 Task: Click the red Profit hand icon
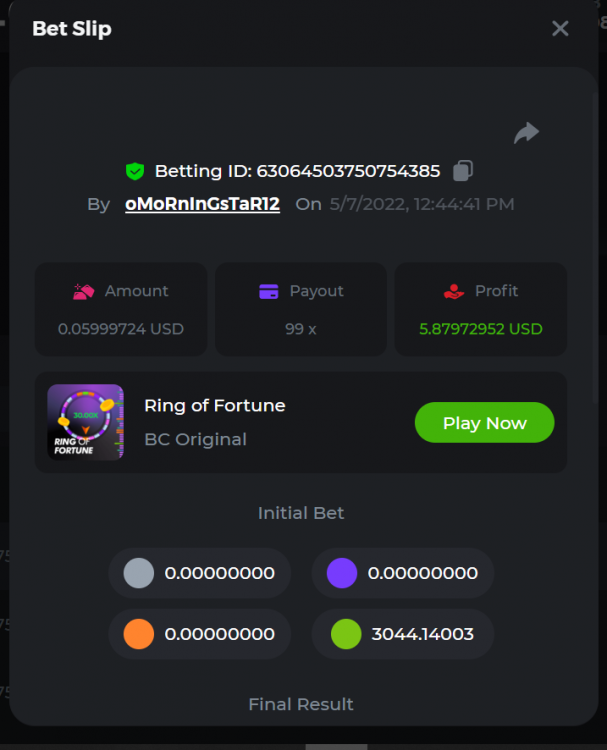[454, 291]
